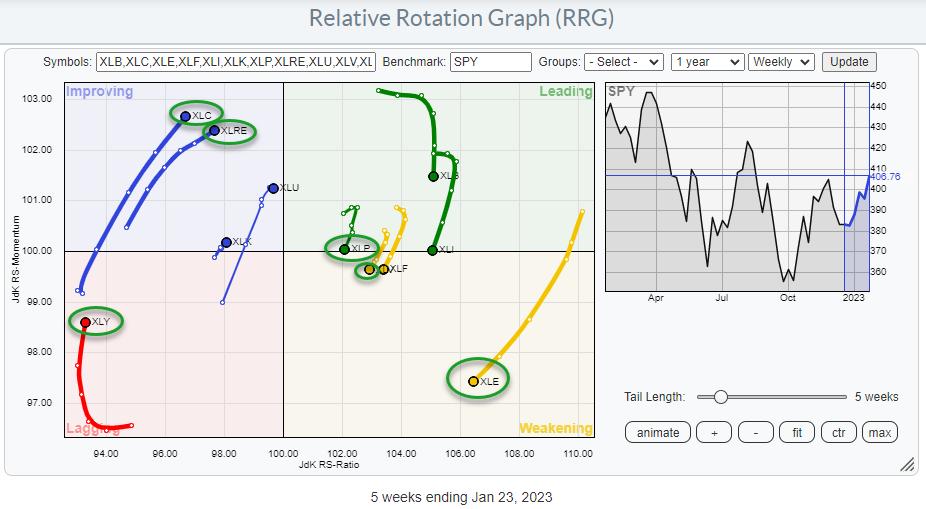Expand the 1 year period dropdown
The height and width of the screenshot is (509, 926).
pyautogui.click(x=707, y=62)
